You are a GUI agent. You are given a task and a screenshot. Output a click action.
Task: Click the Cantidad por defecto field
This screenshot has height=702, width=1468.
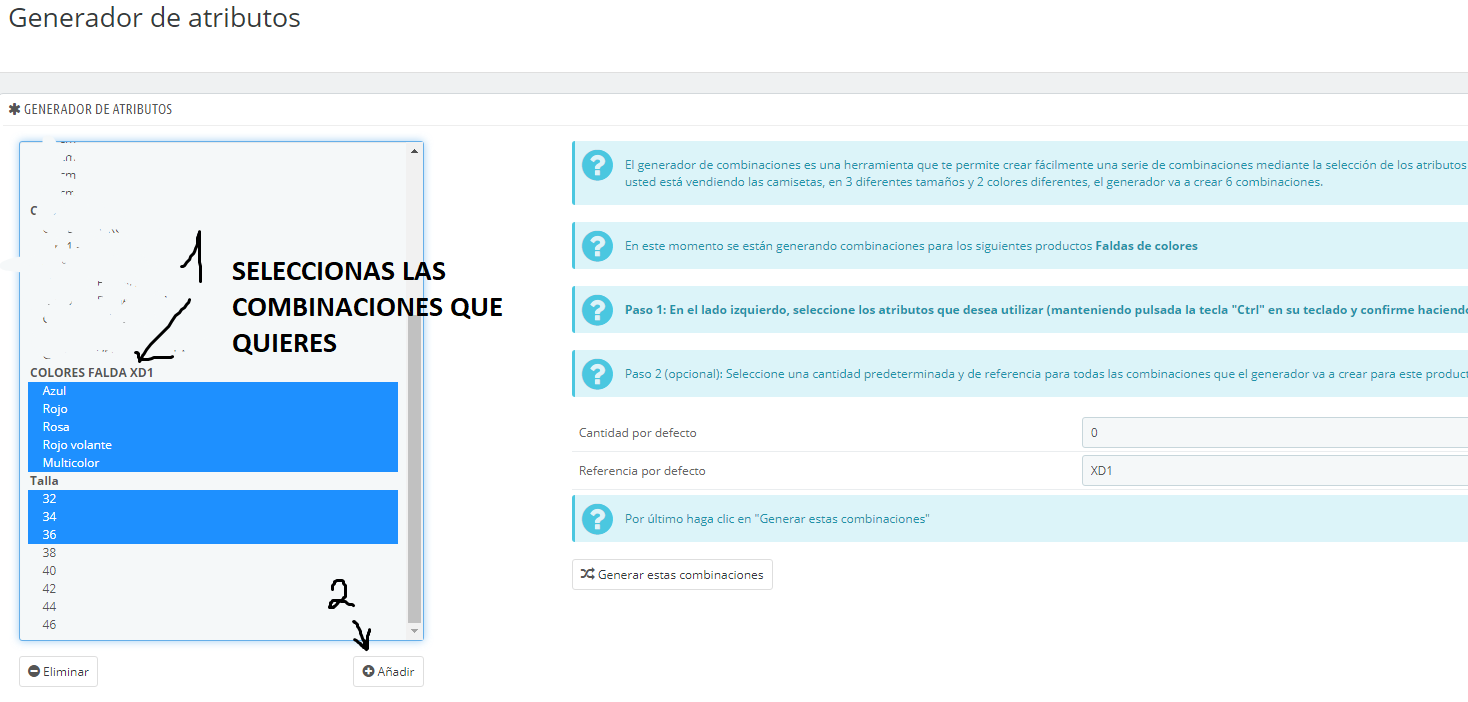point(1275,433)
